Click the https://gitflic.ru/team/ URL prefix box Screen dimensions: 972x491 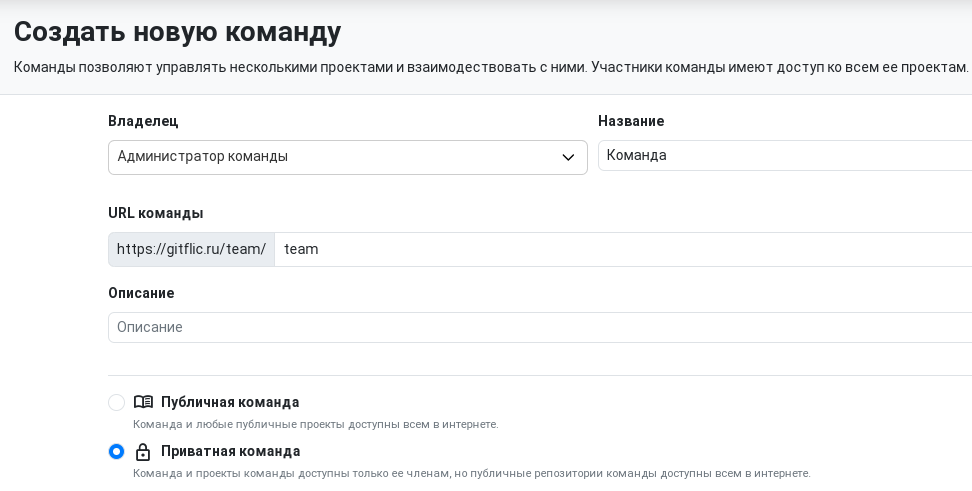[x=192, y=249]
